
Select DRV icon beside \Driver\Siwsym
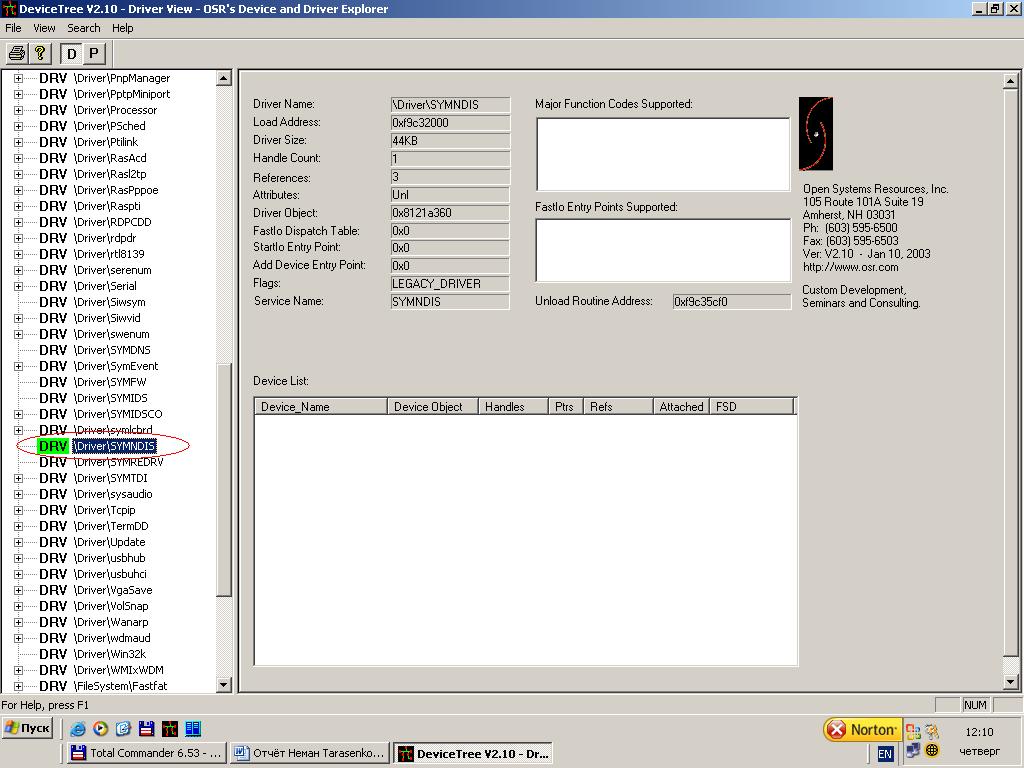click(x=53, y=302)
